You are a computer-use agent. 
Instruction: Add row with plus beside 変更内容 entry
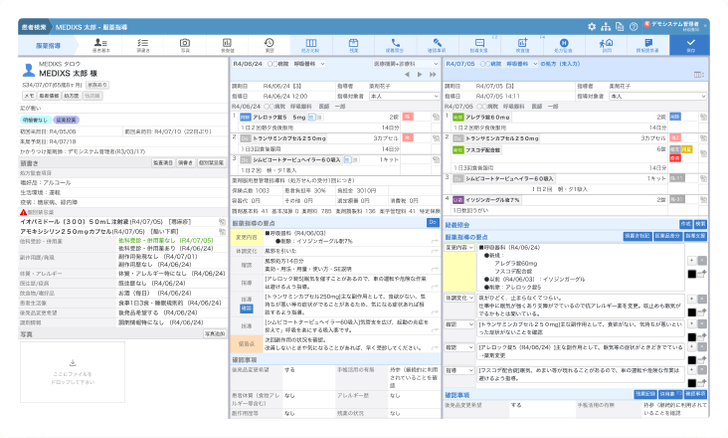pos(691,261)
